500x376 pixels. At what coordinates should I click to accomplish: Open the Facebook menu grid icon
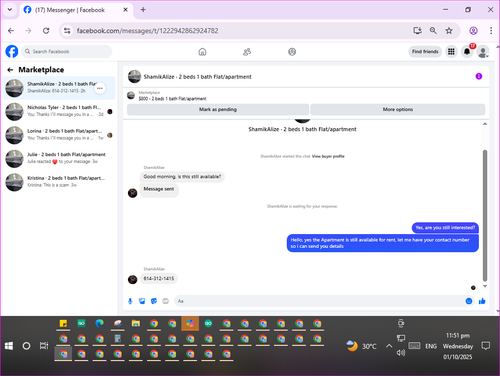tap(451, 52)
